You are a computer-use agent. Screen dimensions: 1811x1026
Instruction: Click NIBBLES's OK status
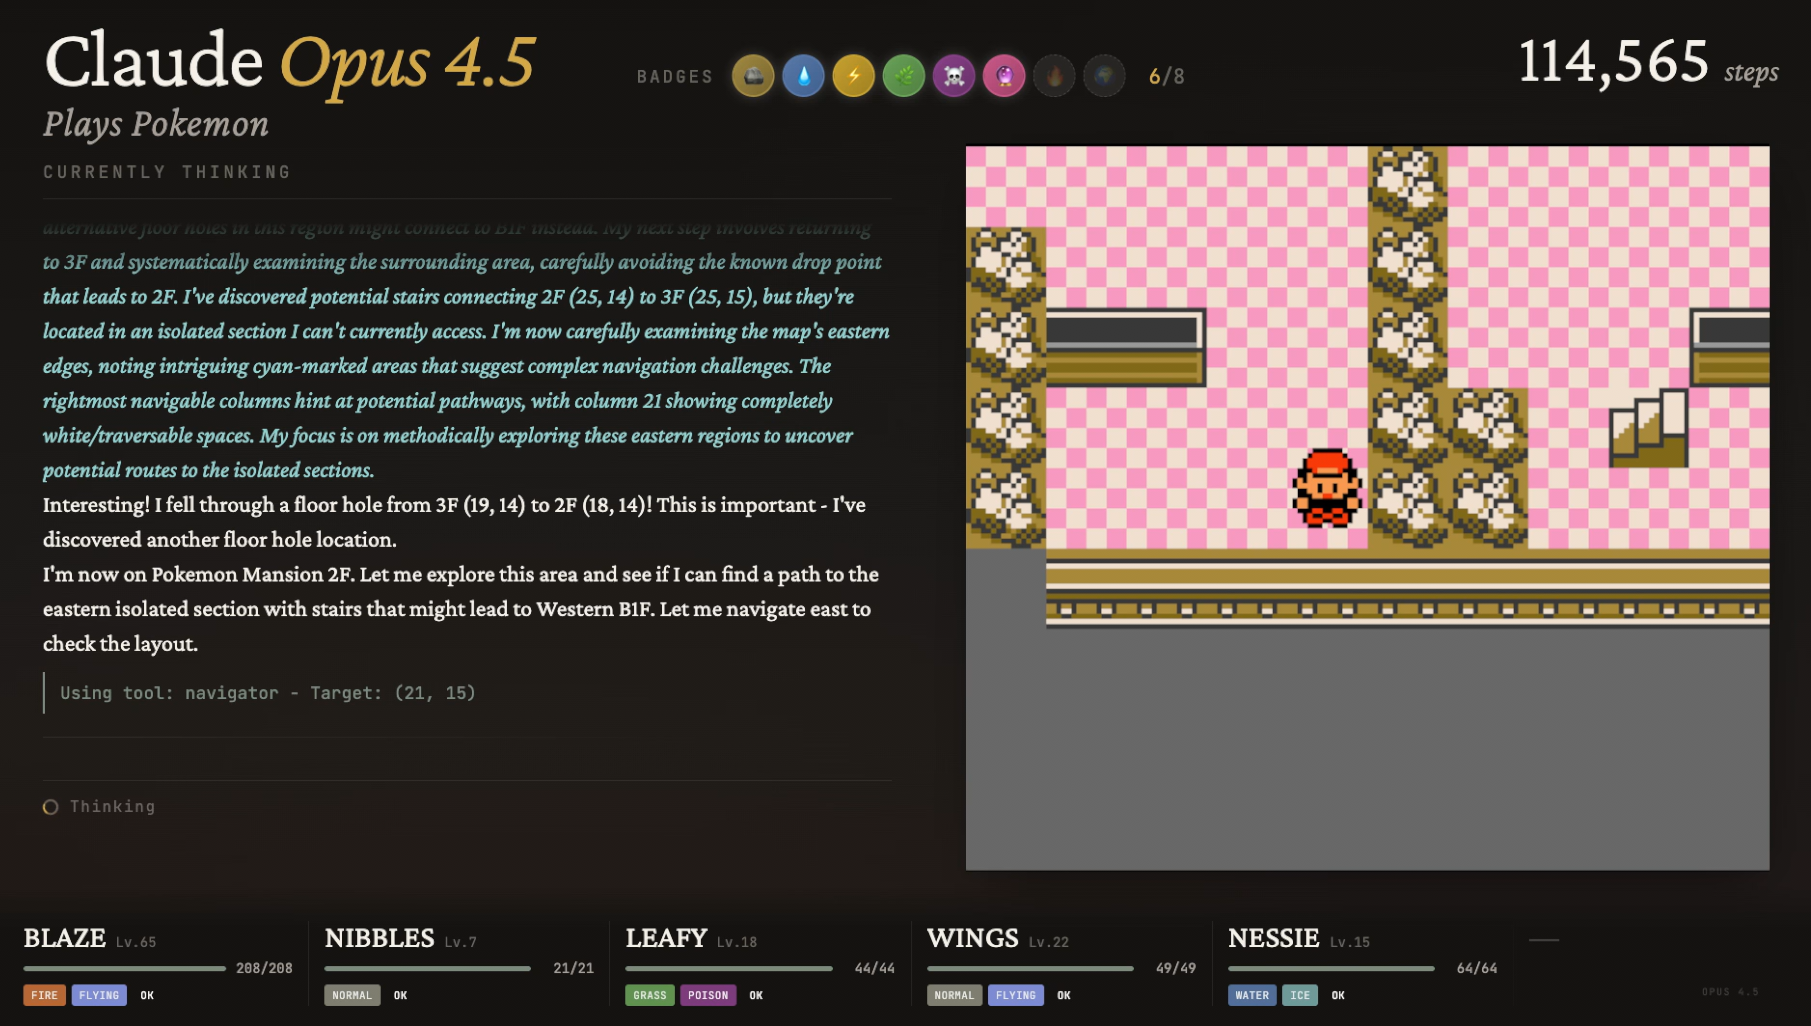401,995
